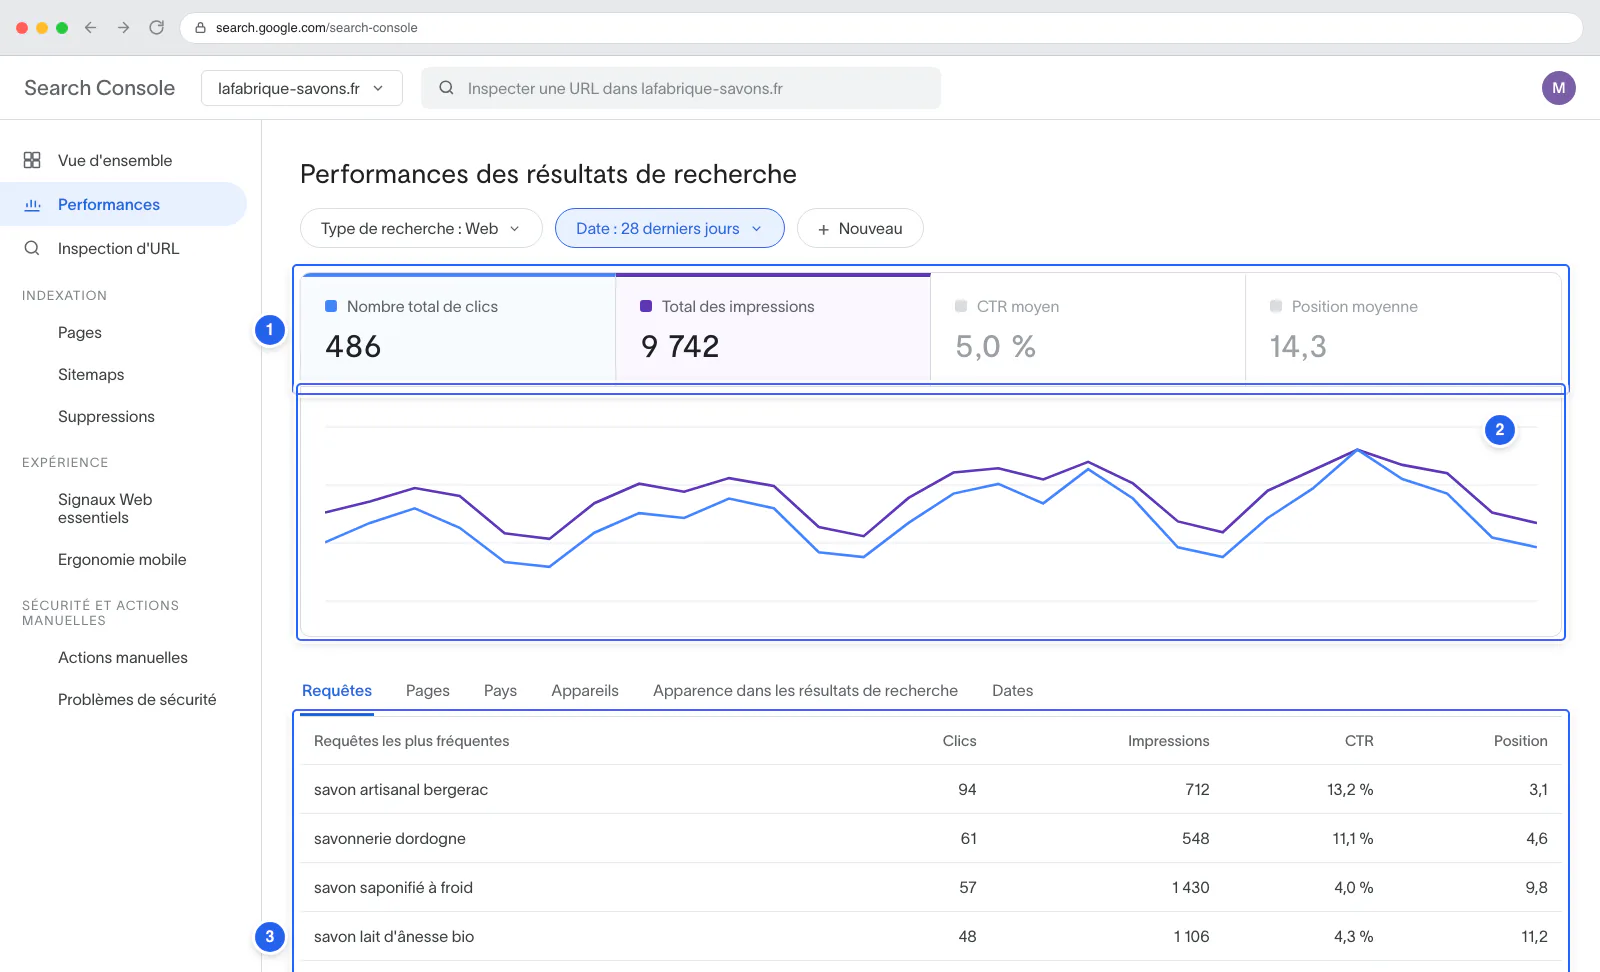The image size is (1600, 972).
Task: Open Vue d'ensemble in sidebar
Action: click(123, 160)
